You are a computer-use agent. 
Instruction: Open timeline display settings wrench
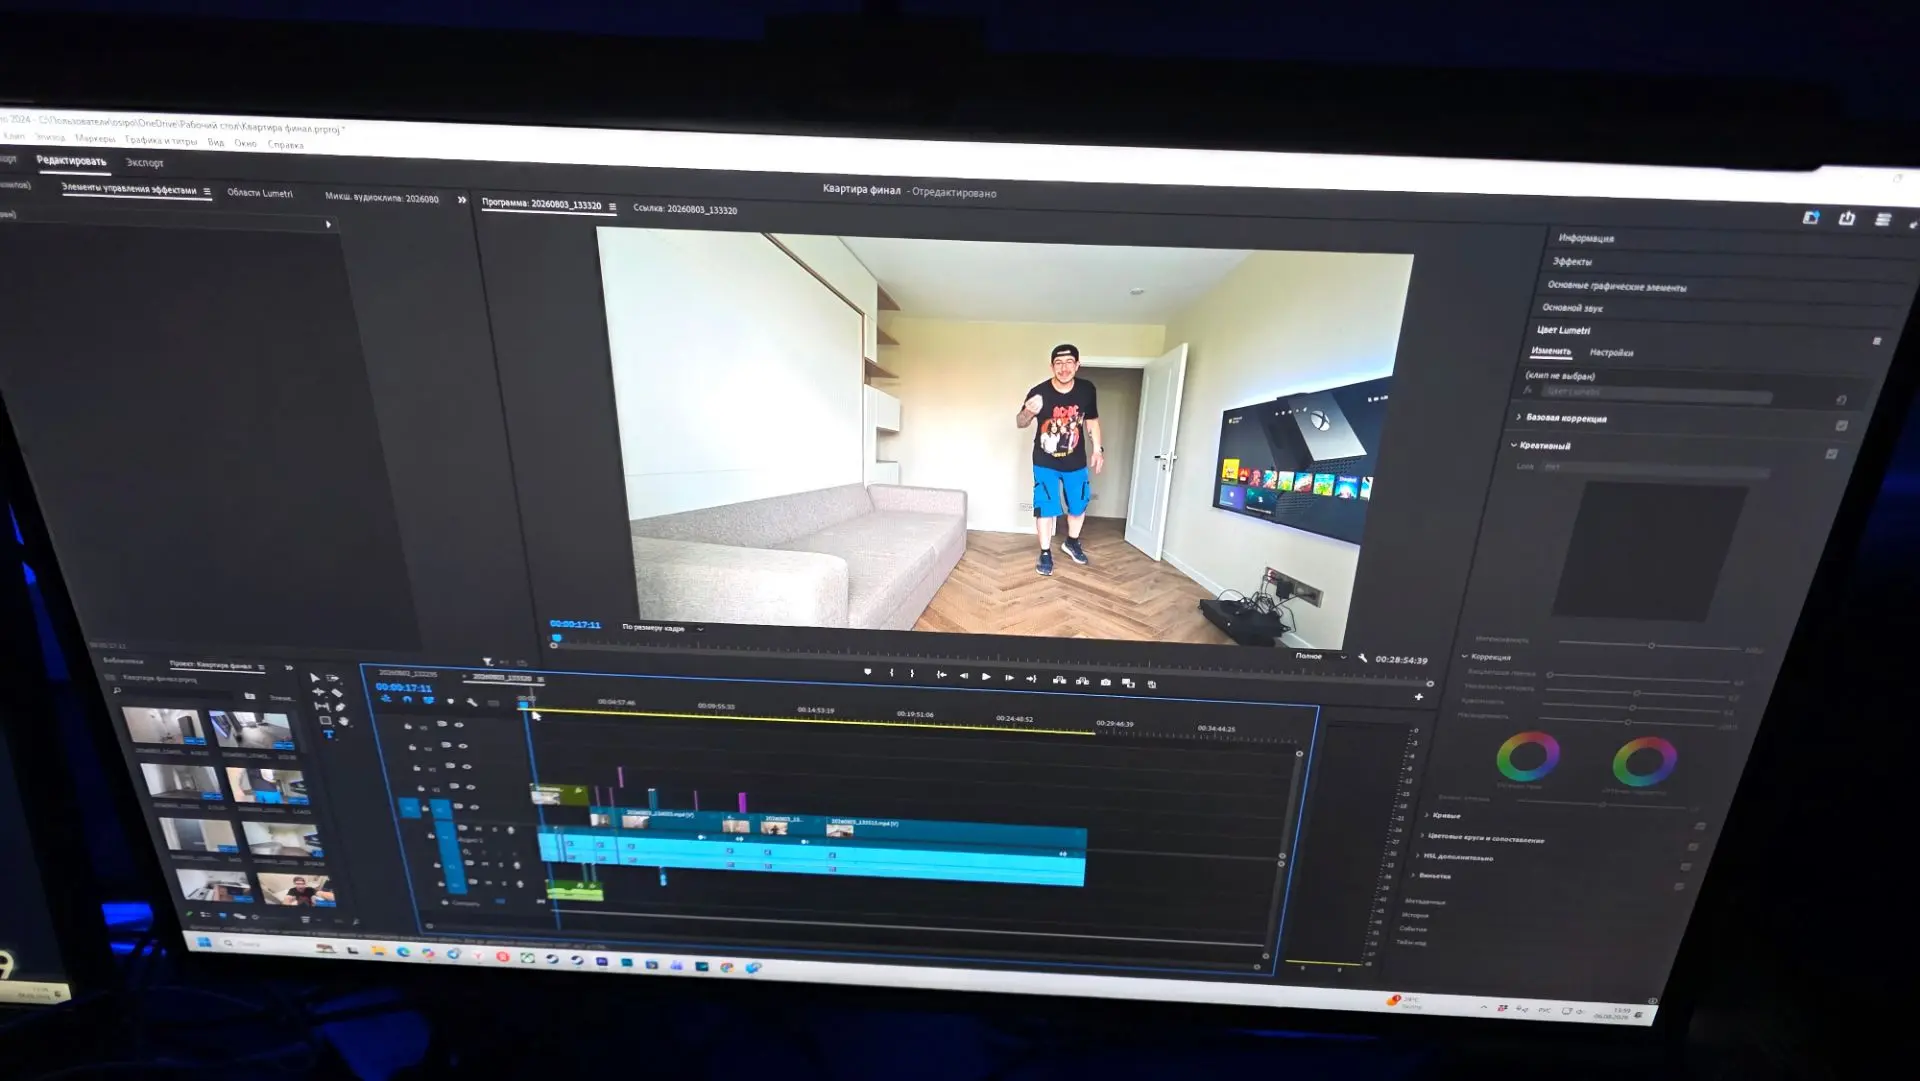pos(471,702)
